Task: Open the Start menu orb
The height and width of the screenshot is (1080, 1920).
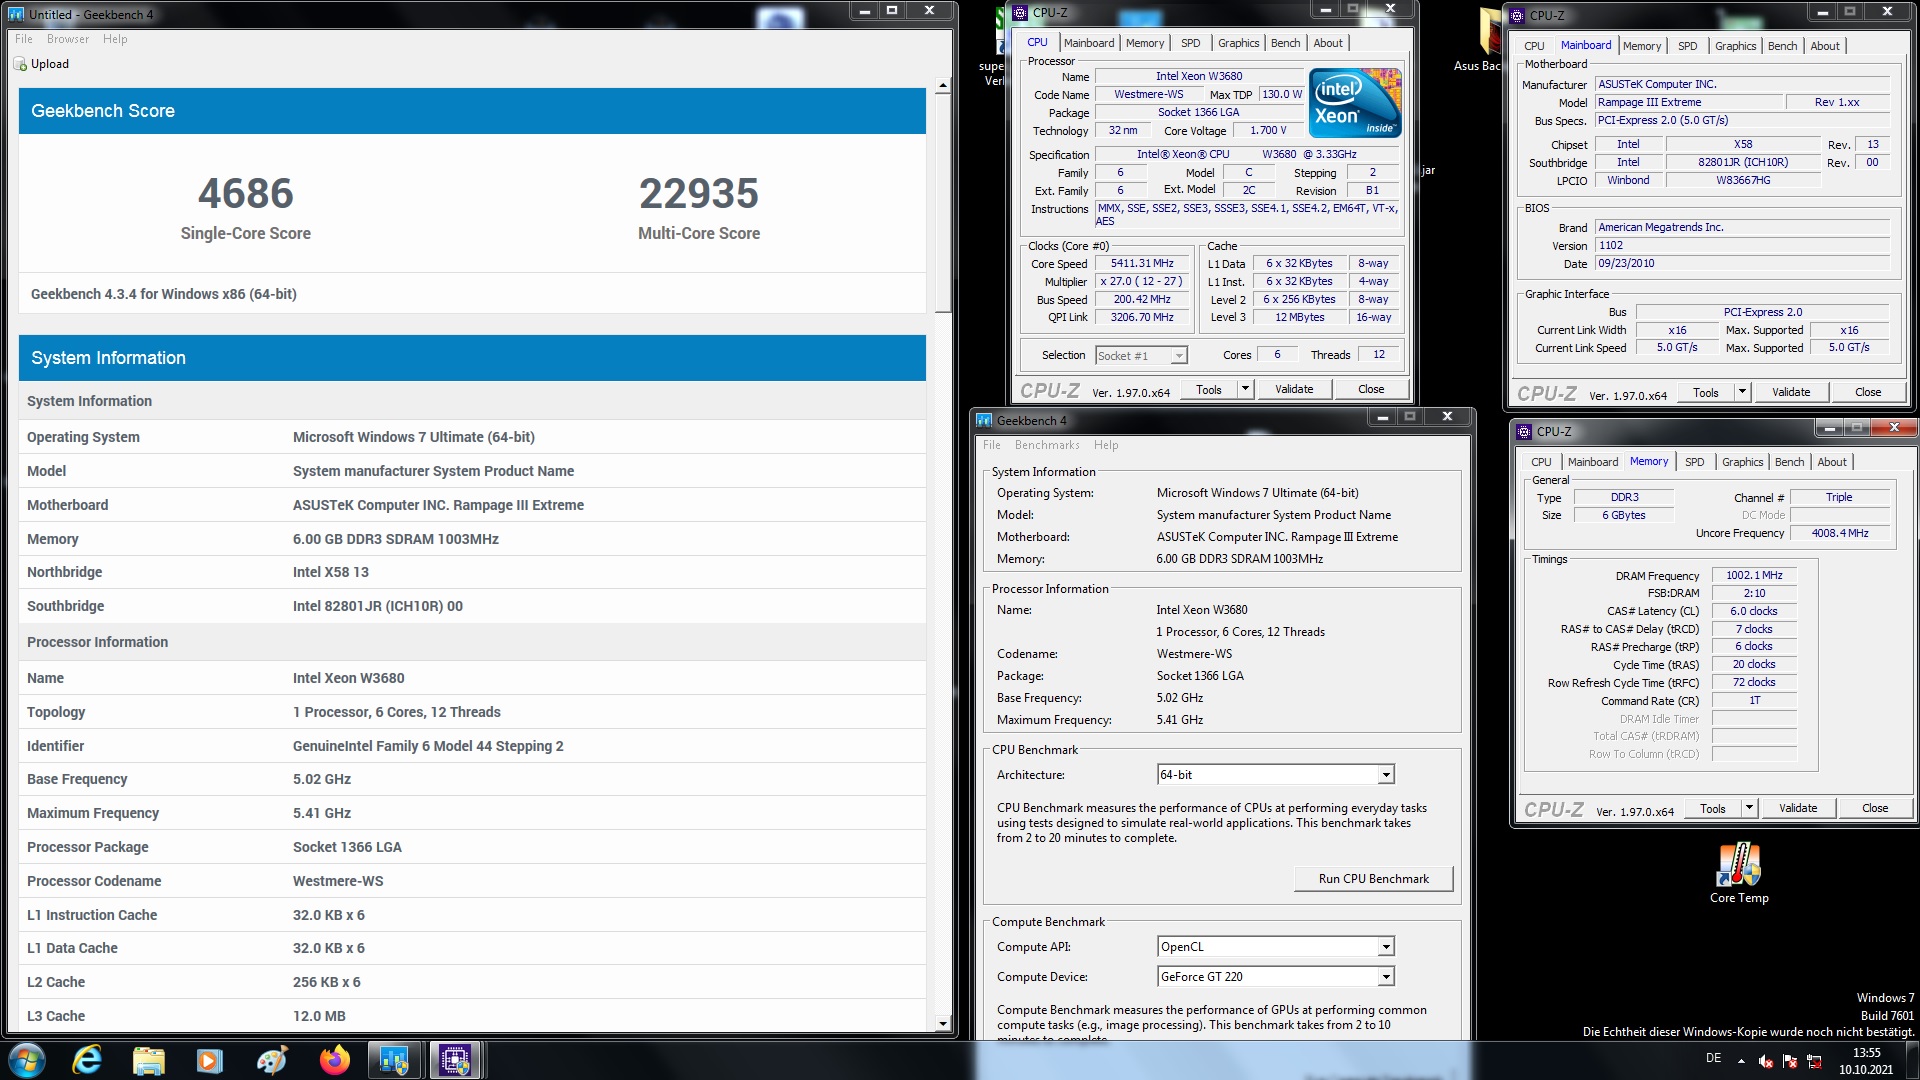Action: click(x=27, y=1059)
